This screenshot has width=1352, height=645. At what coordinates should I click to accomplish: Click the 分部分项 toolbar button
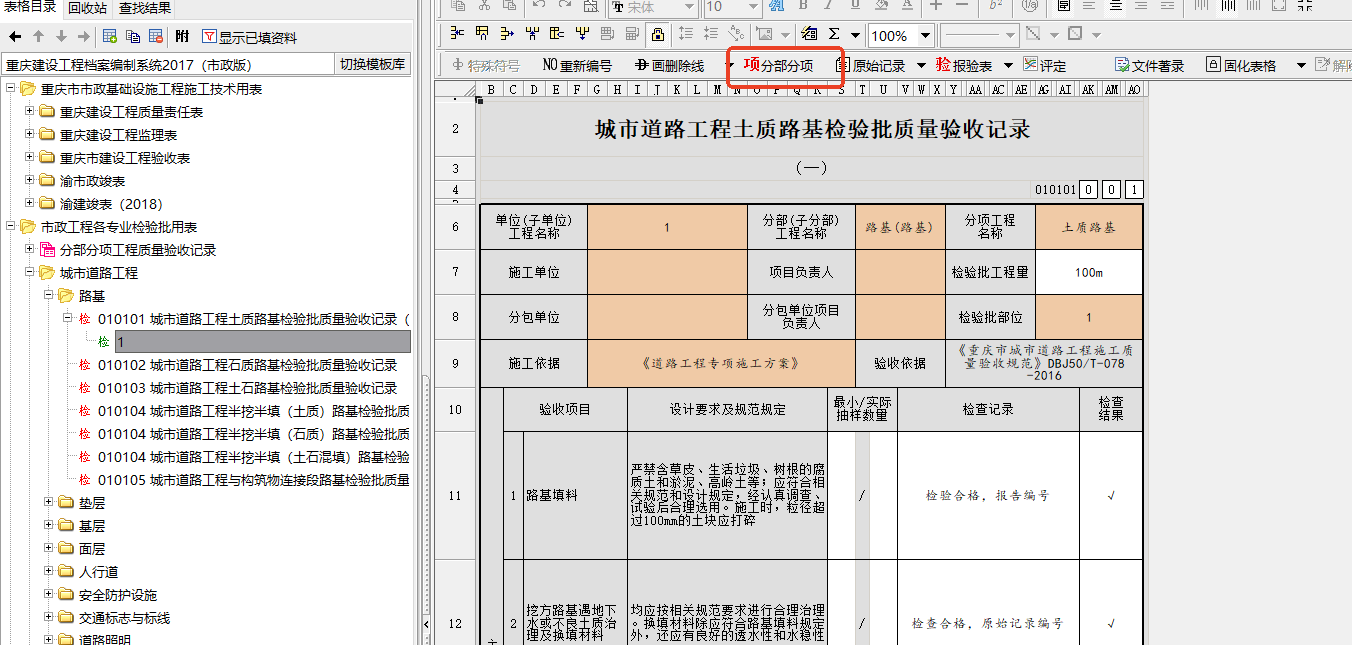tap(778, 65)
